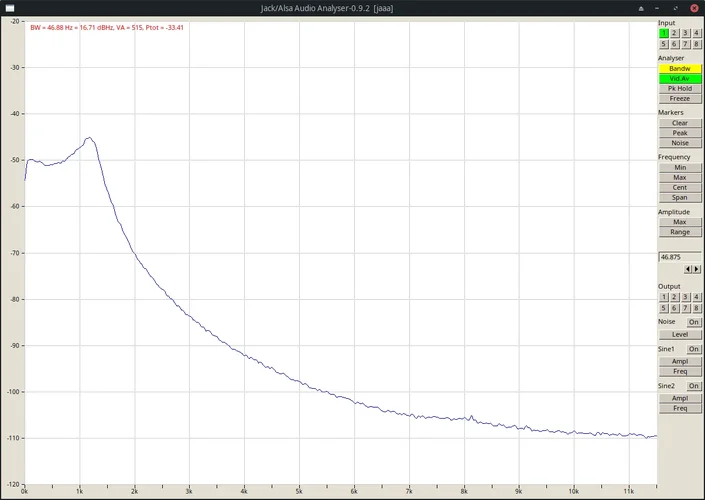705x500 pixels.
Task: Enable output channel 2
Action: point(674,297)
